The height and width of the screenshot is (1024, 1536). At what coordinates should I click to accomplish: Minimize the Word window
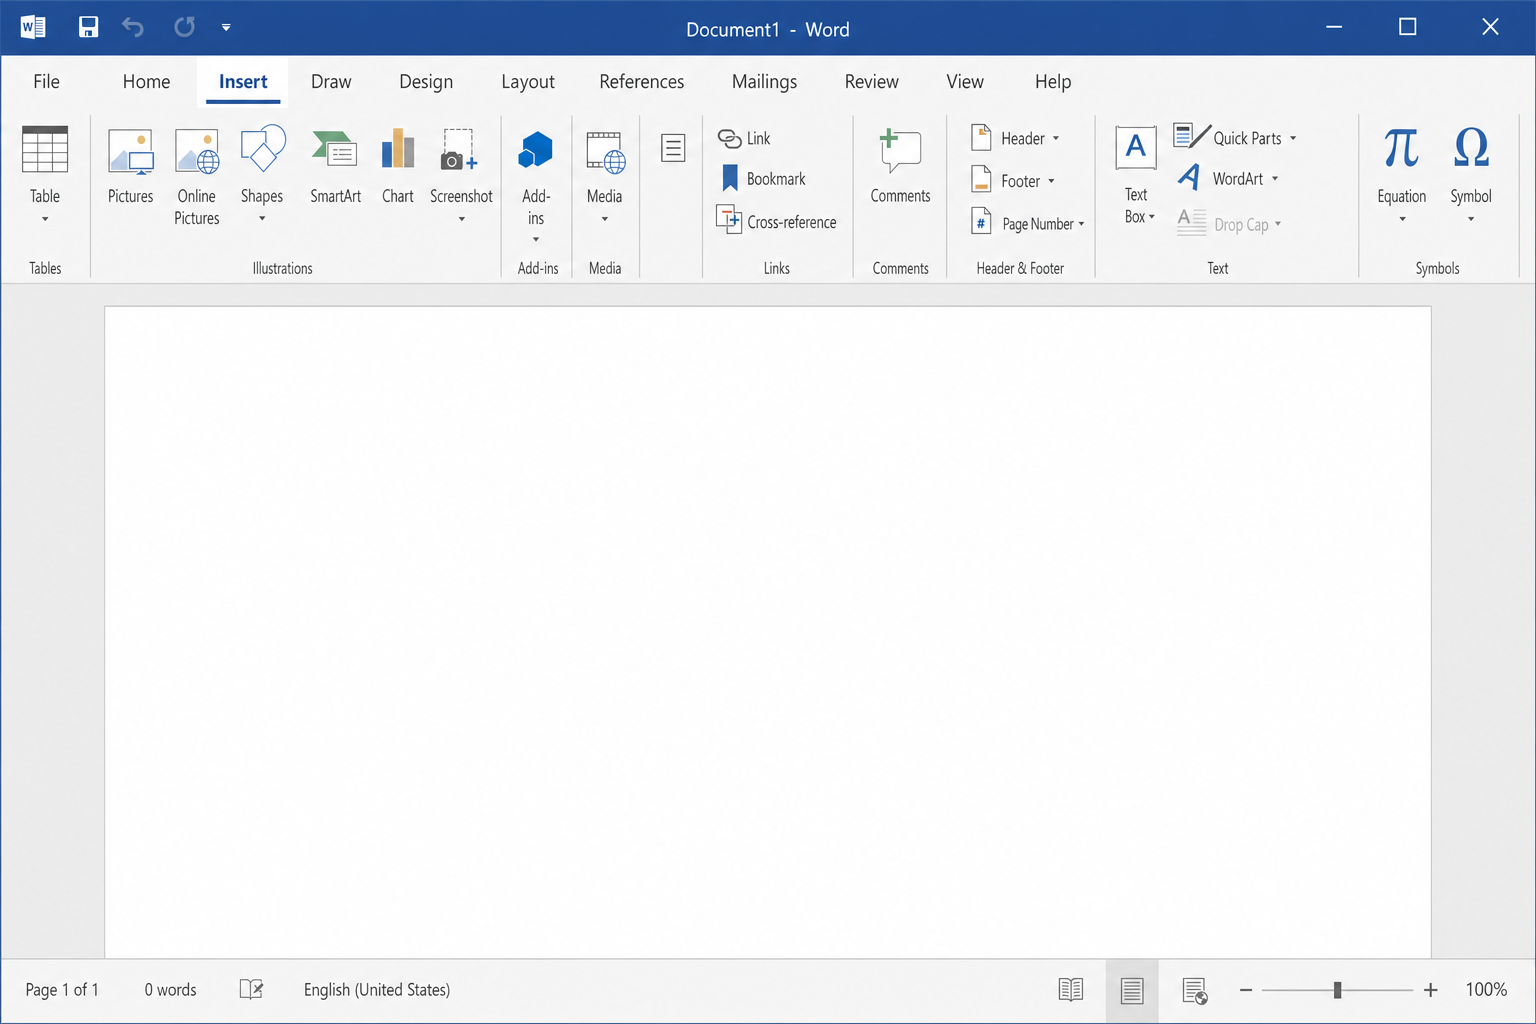tap(1334, 27)
